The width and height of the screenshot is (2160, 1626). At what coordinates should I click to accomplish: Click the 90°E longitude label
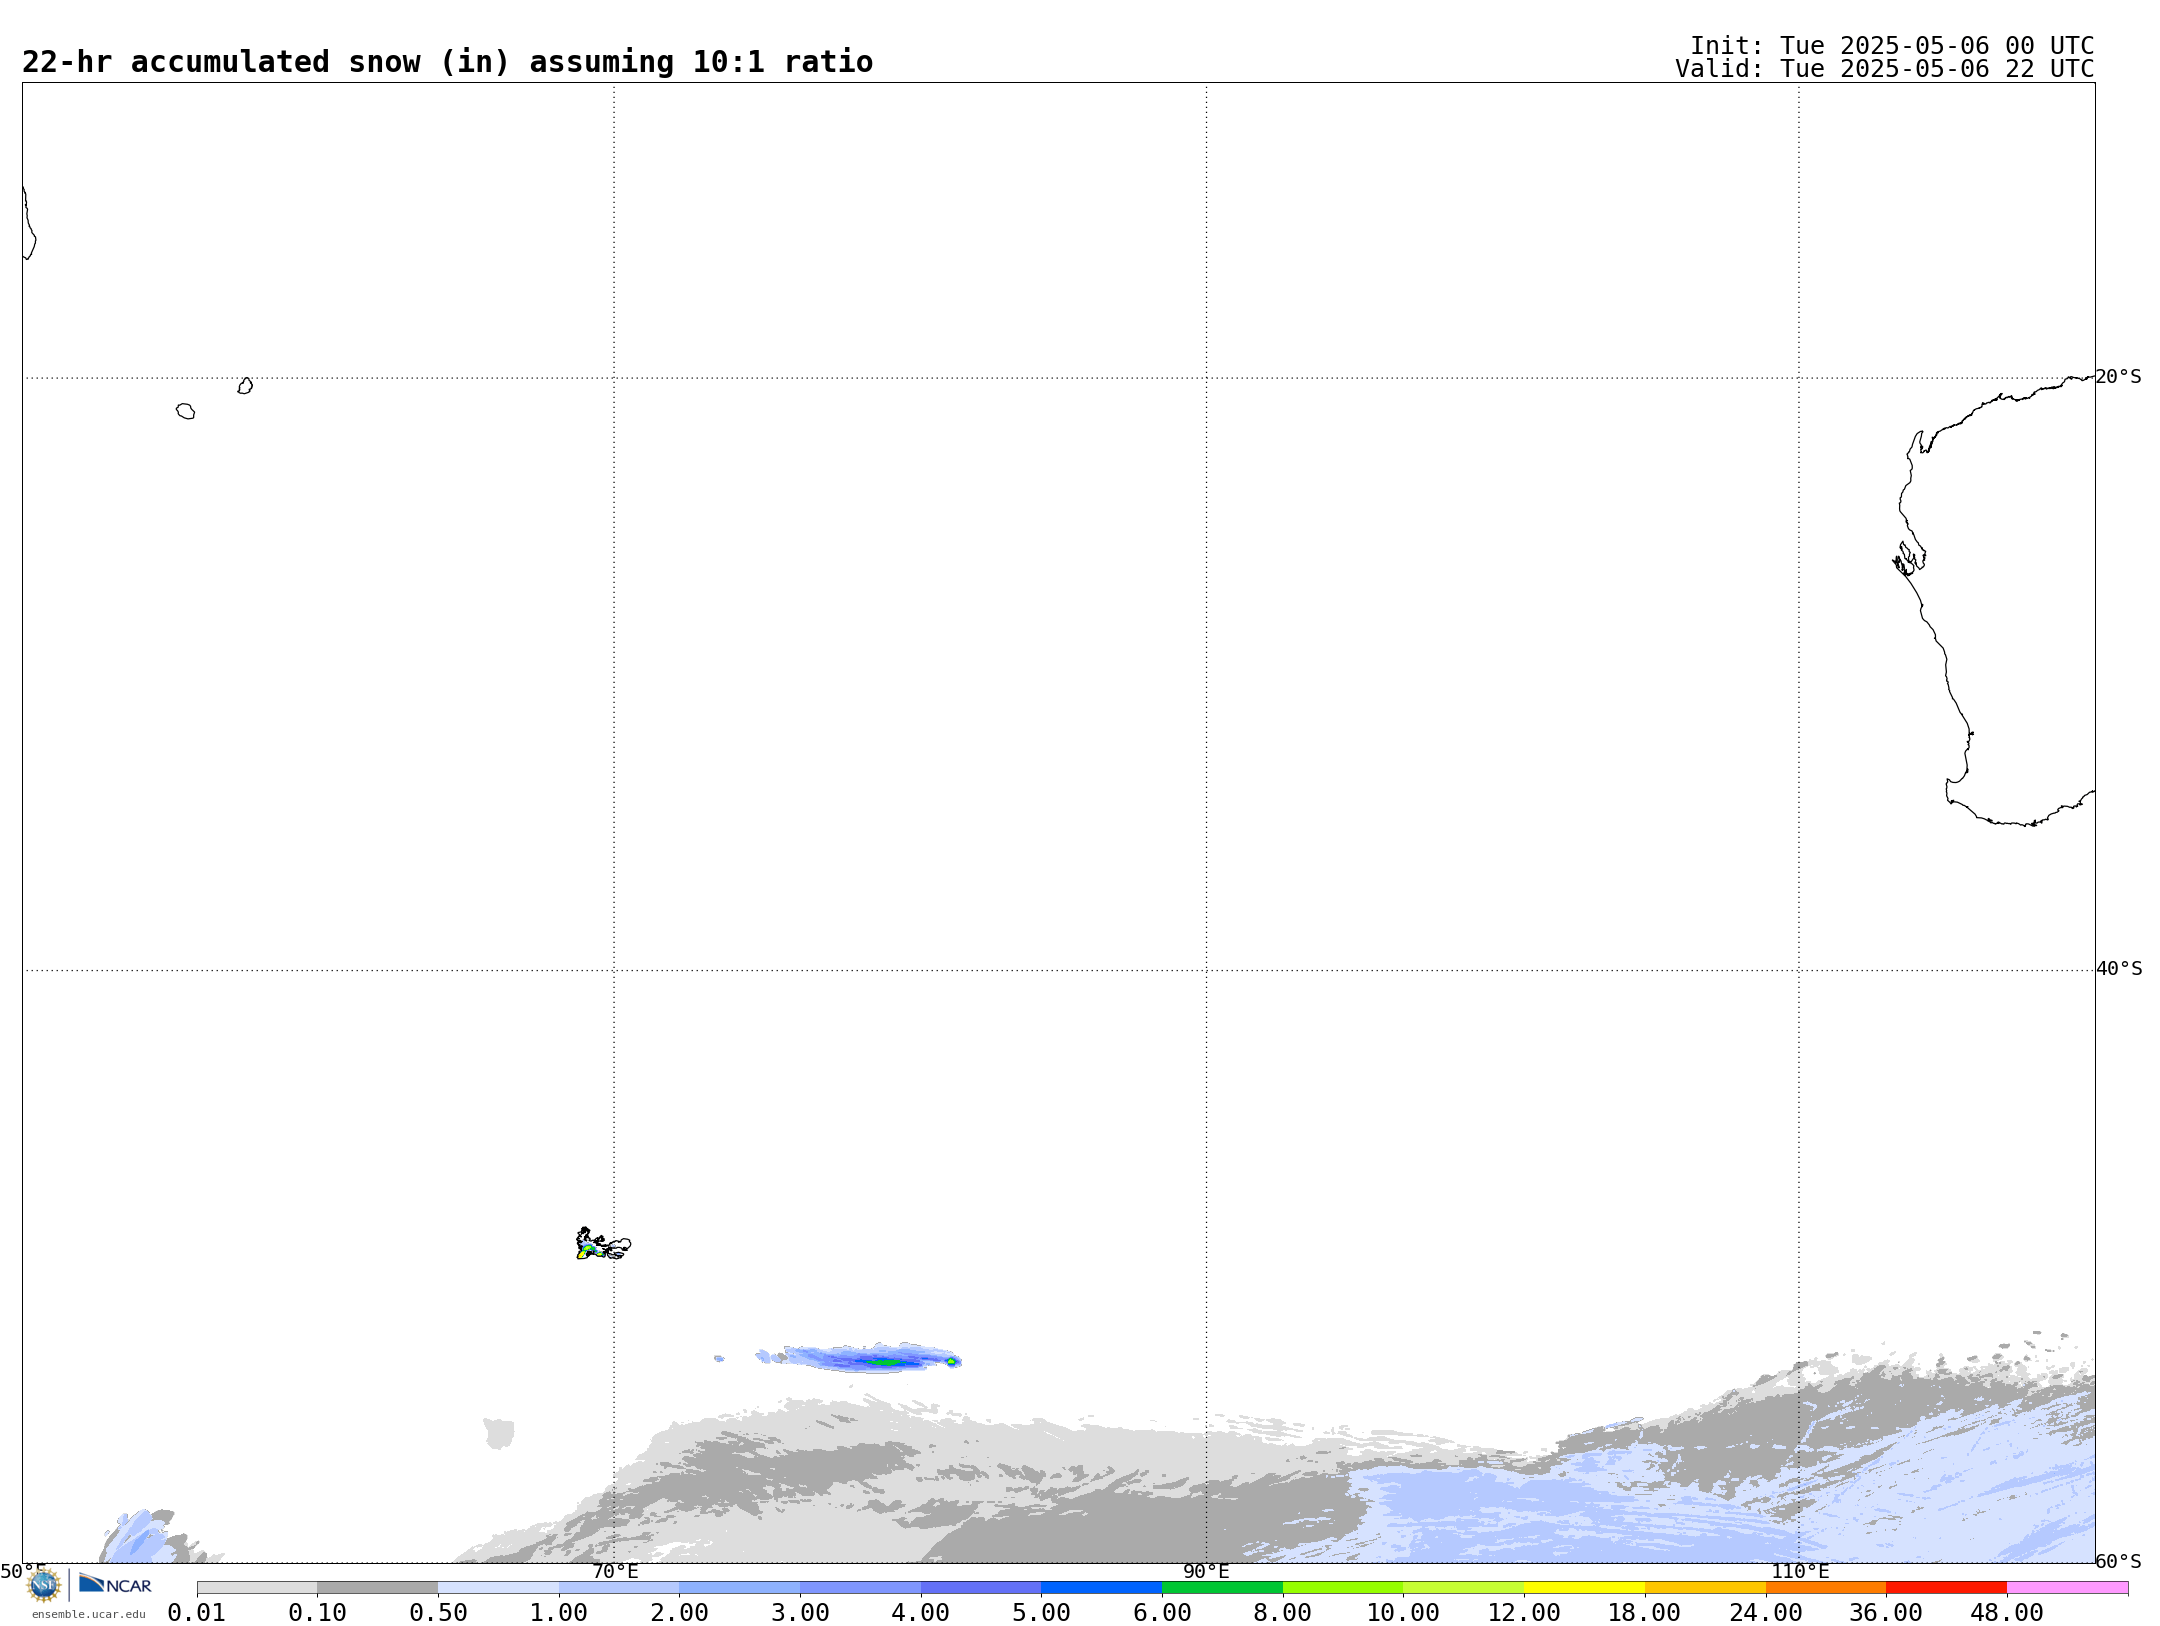pos(1206,1571)
